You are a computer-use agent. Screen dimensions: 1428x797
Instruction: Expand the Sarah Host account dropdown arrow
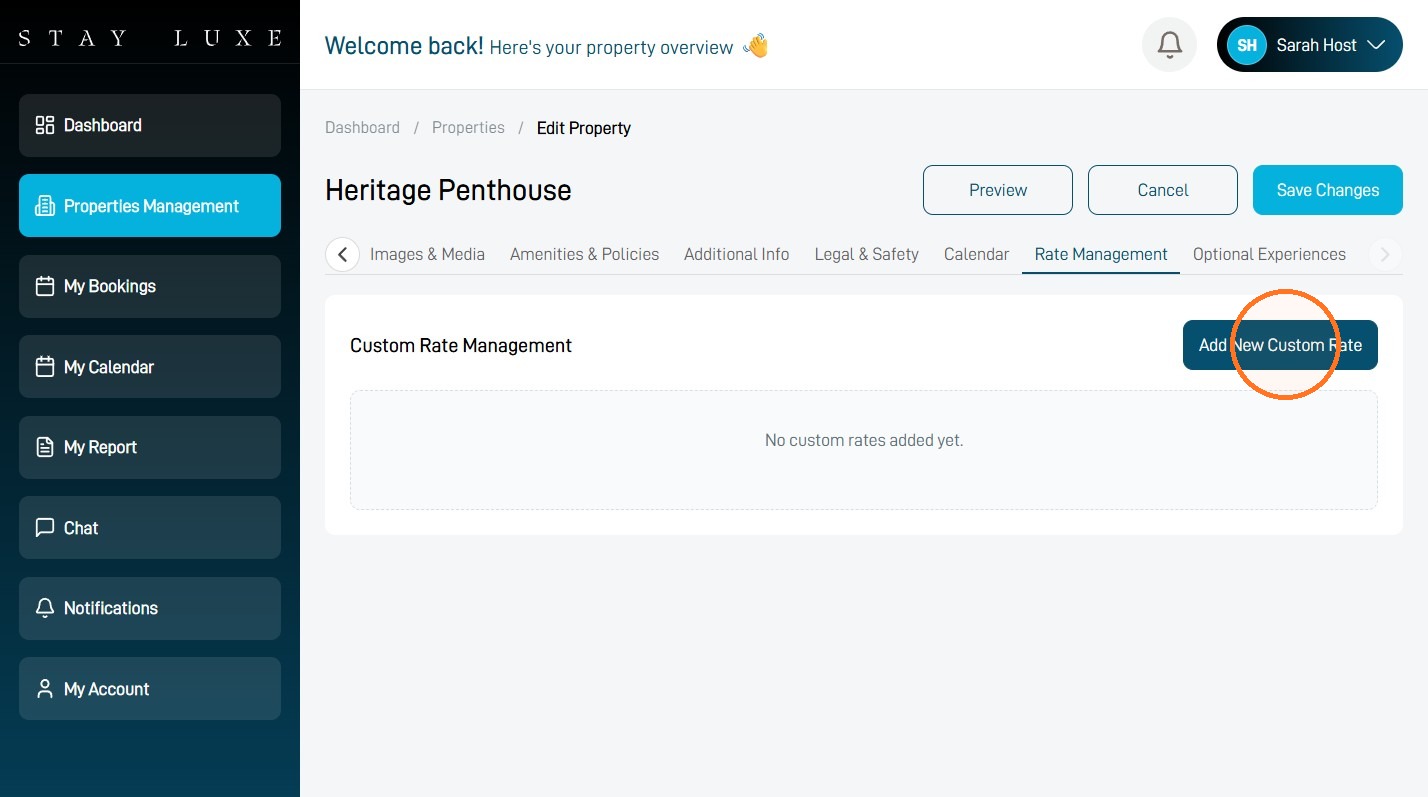tap(1375, 45)
